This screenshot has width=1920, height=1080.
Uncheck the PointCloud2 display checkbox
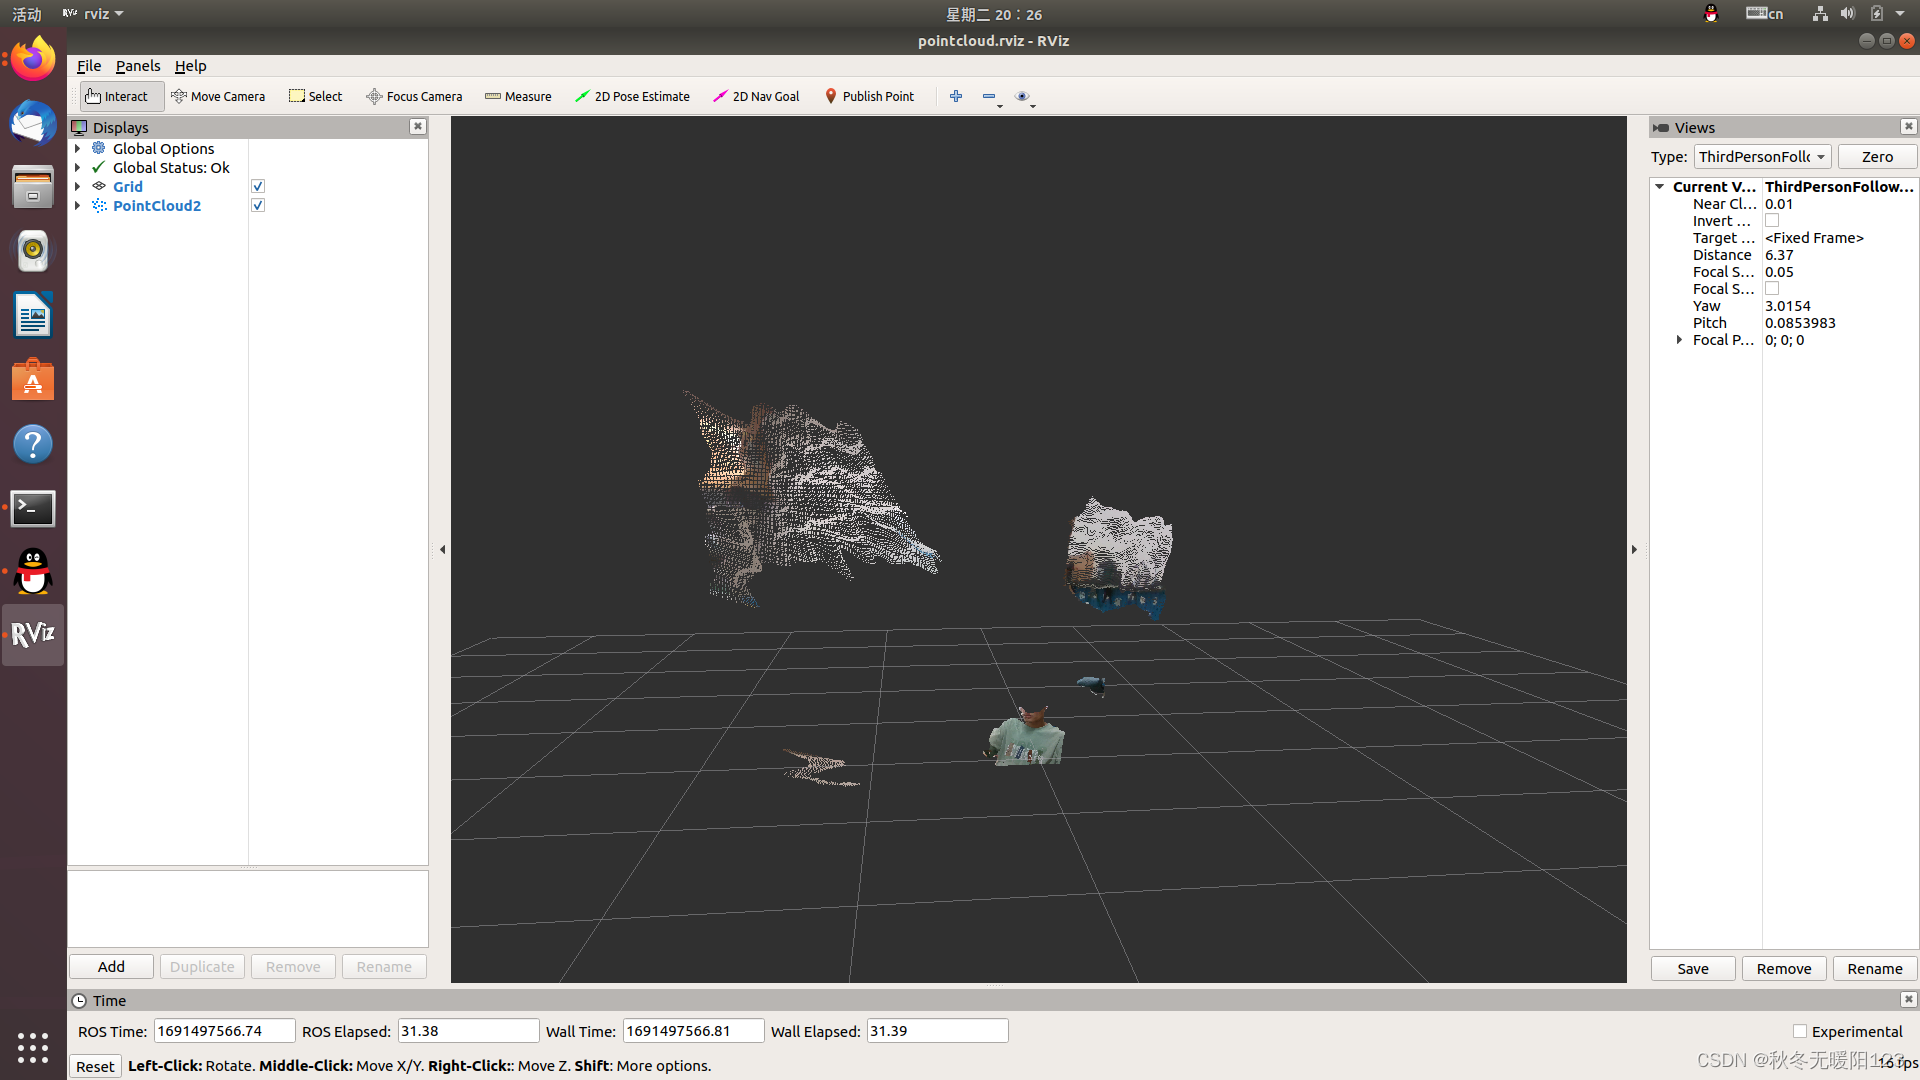pos(258,206)
